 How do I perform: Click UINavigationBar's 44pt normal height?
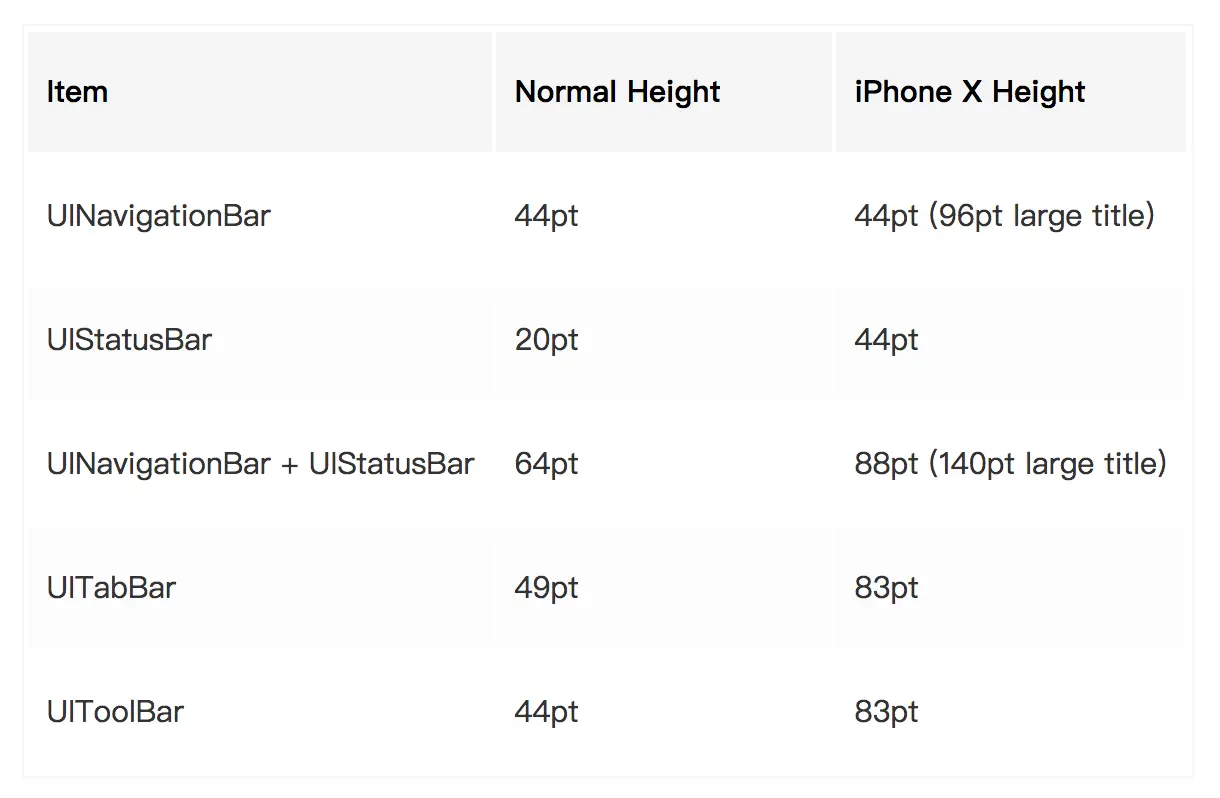click(x=546, y=216)
